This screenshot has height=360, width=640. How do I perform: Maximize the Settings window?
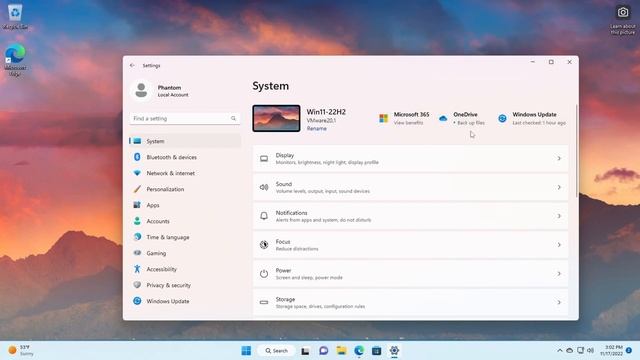point(551,62)
